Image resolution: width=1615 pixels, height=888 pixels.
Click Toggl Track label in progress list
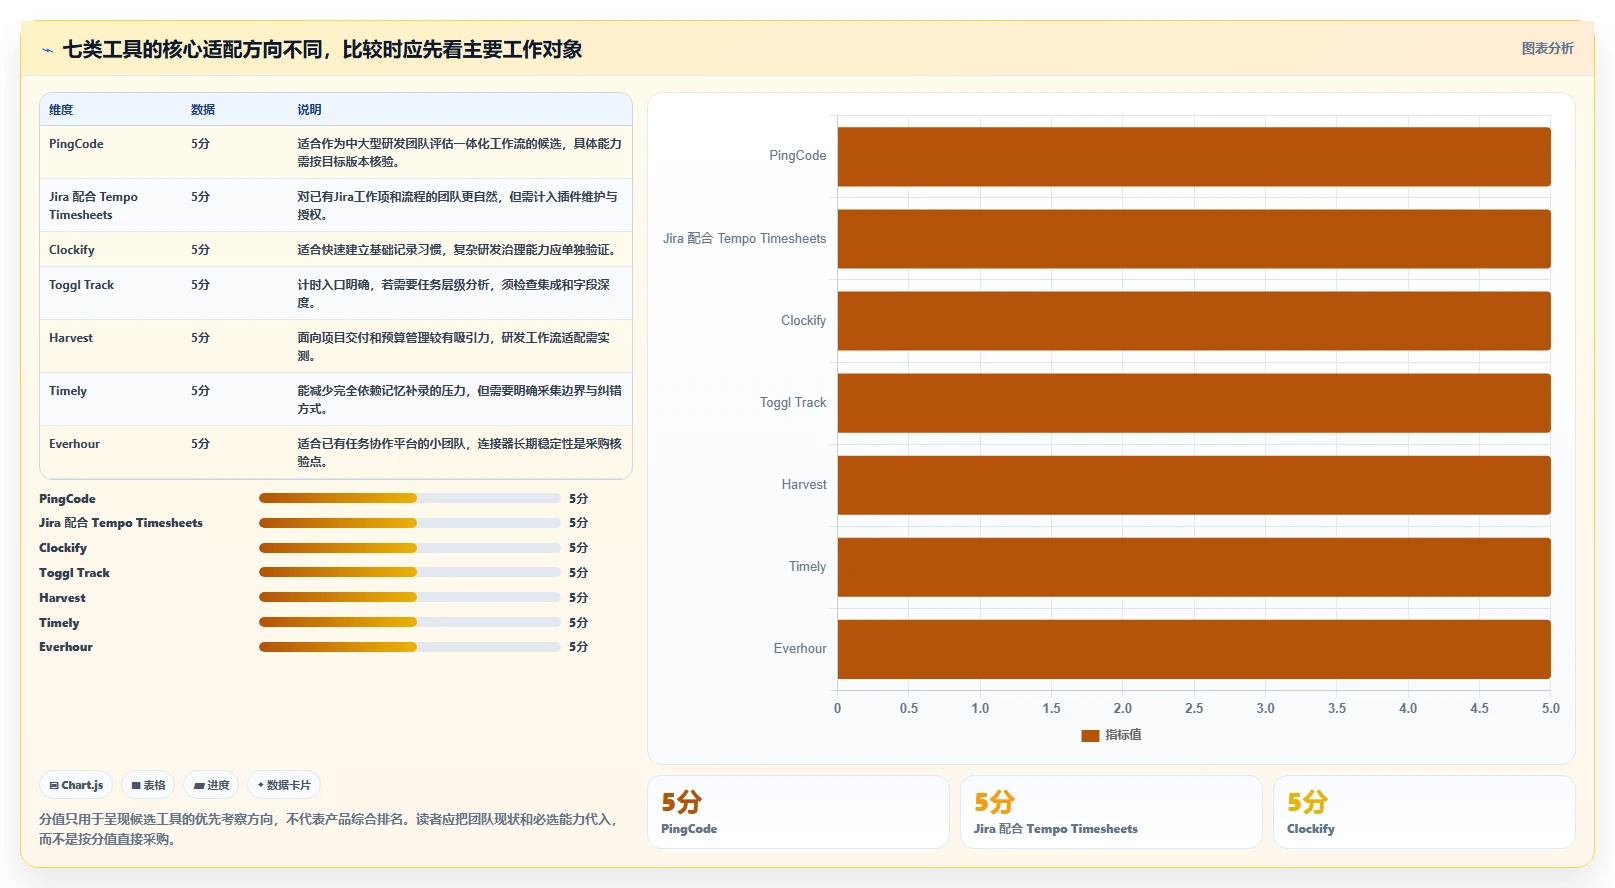74,573
